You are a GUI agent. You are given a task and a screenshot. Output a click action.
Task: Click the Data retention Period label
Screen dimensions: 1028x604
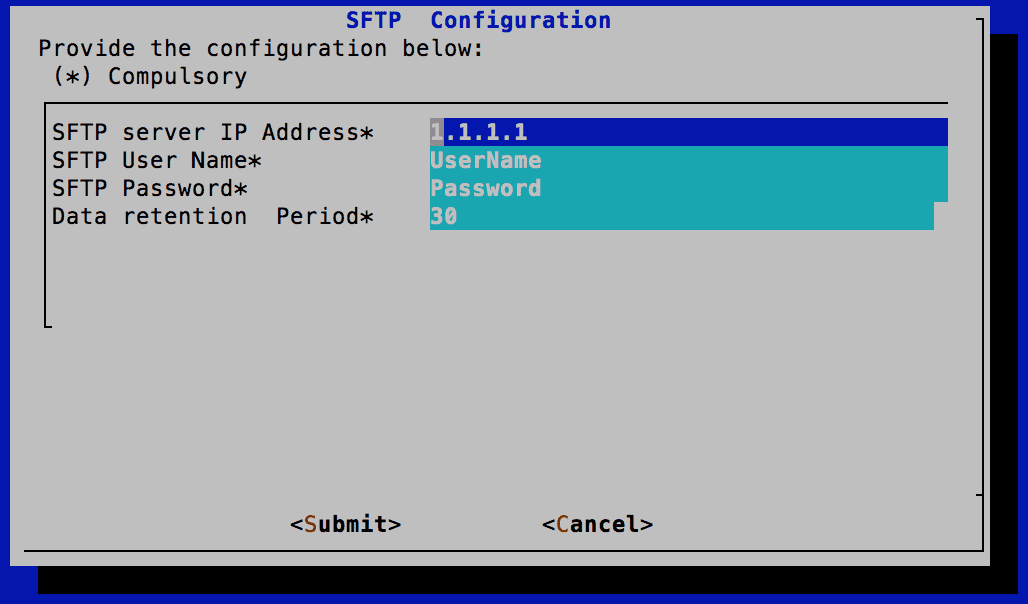coord(211,216)
